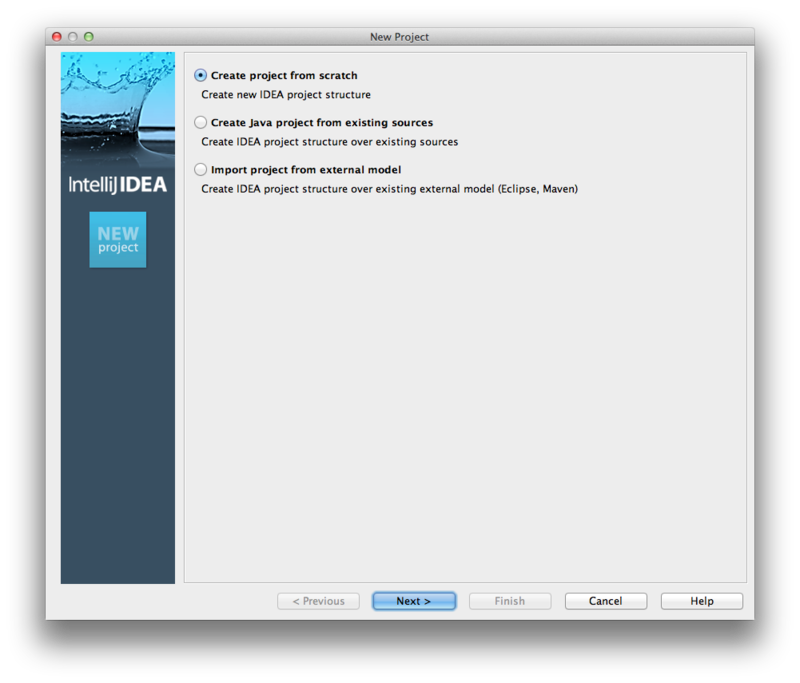
Task: Click the water splash banner image
Action: tap(118, 108)
